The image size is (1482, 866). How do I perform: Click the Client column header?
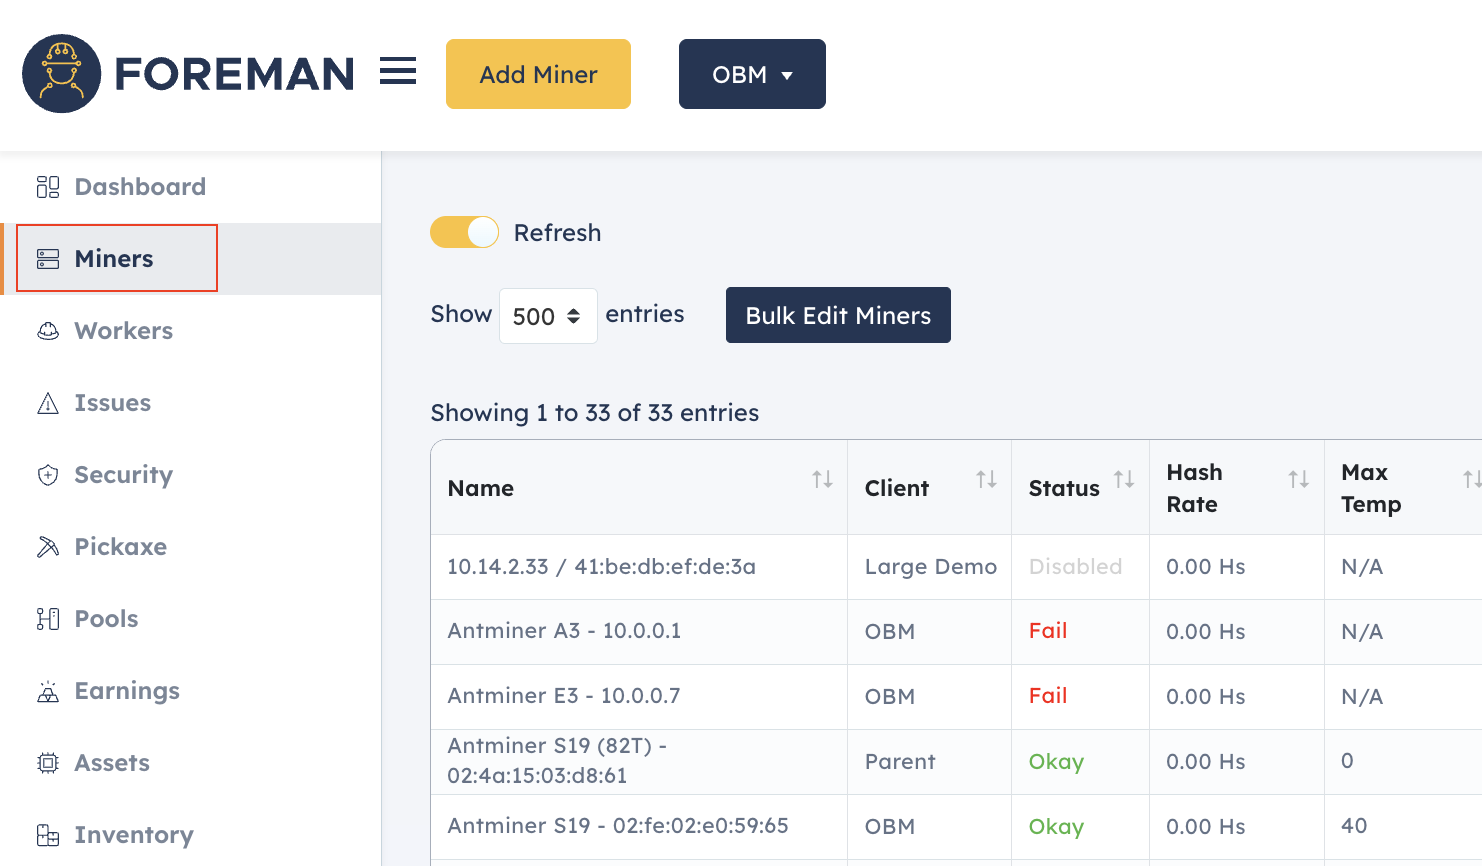click(x=929, y=488)
